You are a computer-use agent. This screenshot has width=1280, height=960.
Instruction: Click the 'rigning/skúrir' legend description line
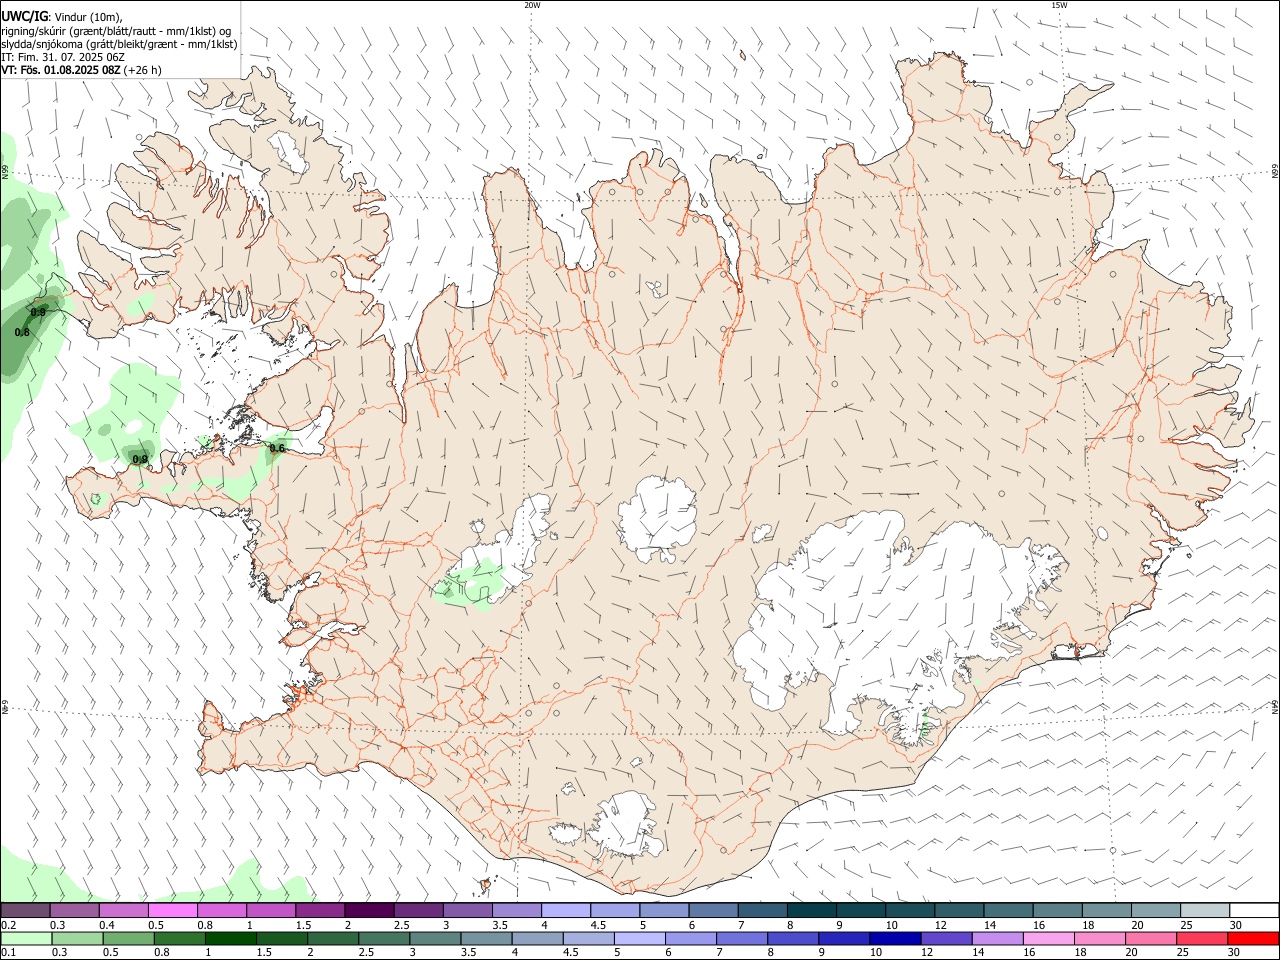pyautogui.click(x=116, y=31)
